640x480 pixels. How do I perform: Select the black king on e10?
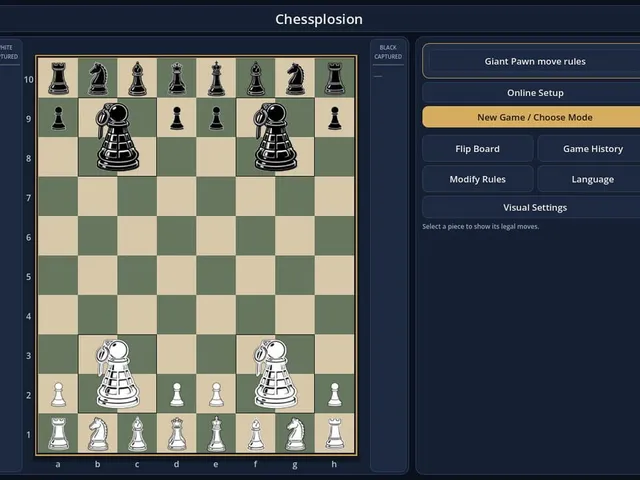point(216,78)
